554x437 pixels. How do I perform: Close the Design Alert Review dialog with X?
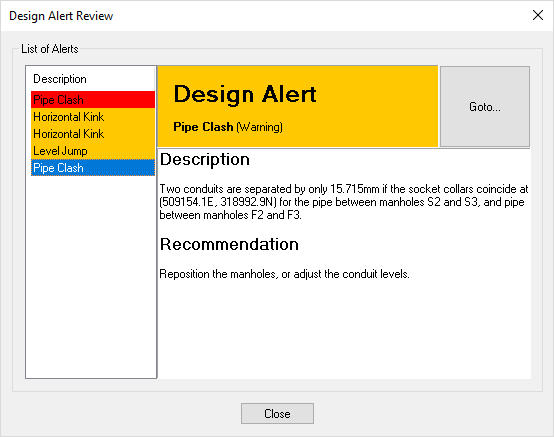click(x=538, y=15)
